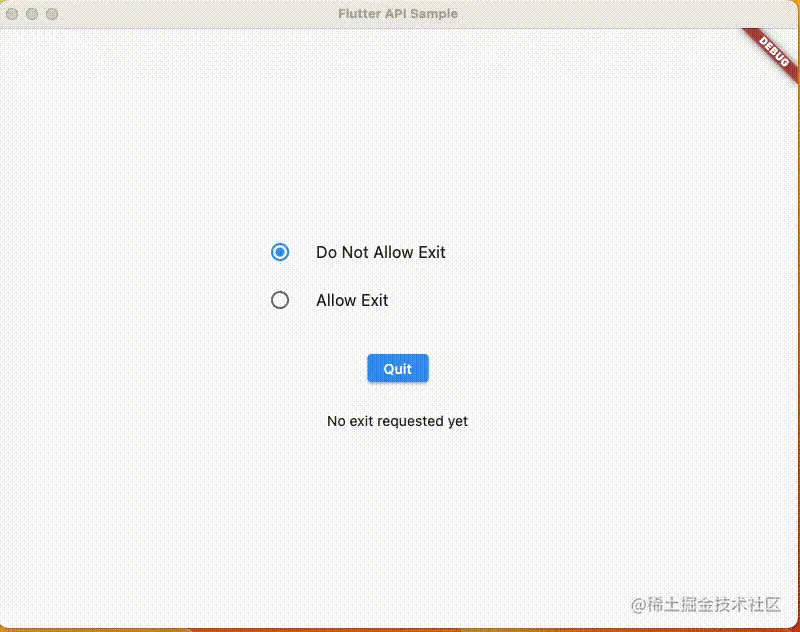
Task: Click the 'Flutter API Sample' title bar text
Action: pos(398,14)
